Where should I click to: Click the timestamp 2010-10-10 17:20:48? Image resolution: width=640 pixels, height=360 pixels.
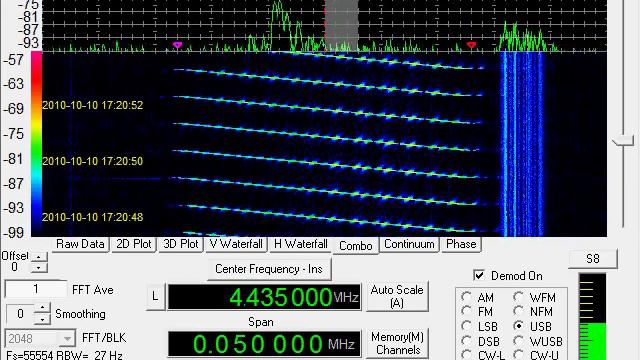pos(93,217)
